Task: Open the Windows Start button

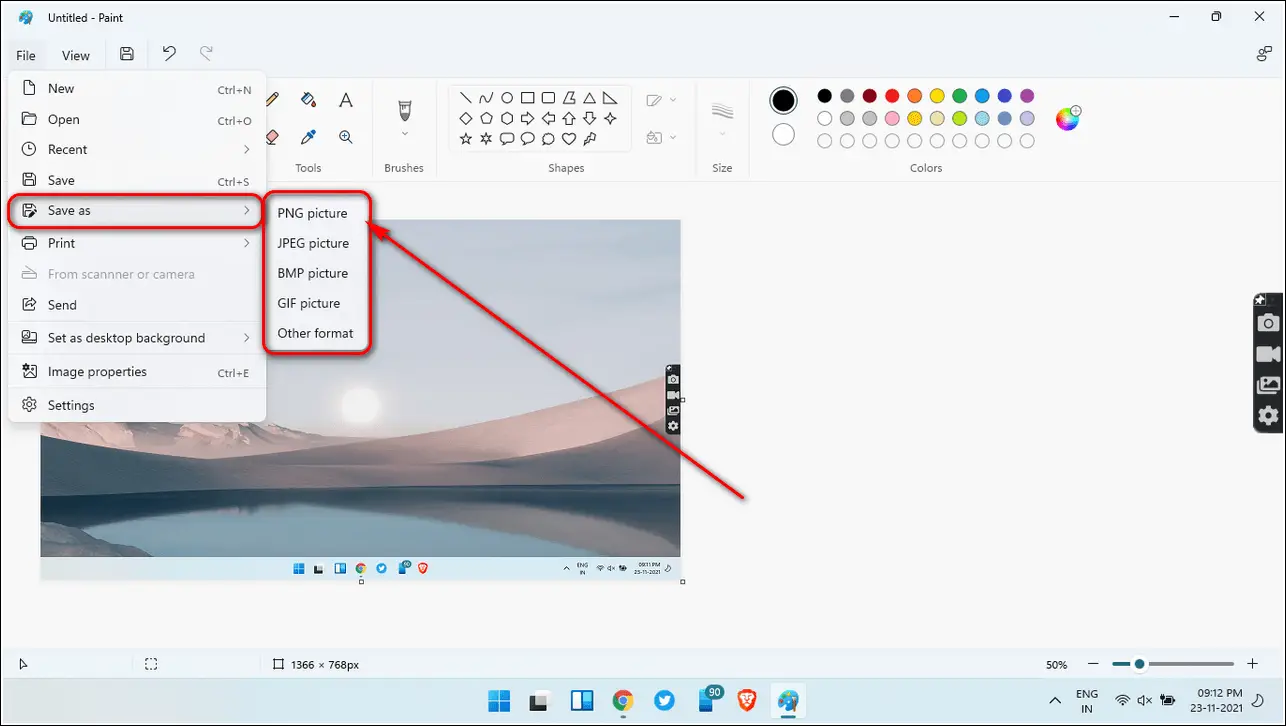Action: 498,700
